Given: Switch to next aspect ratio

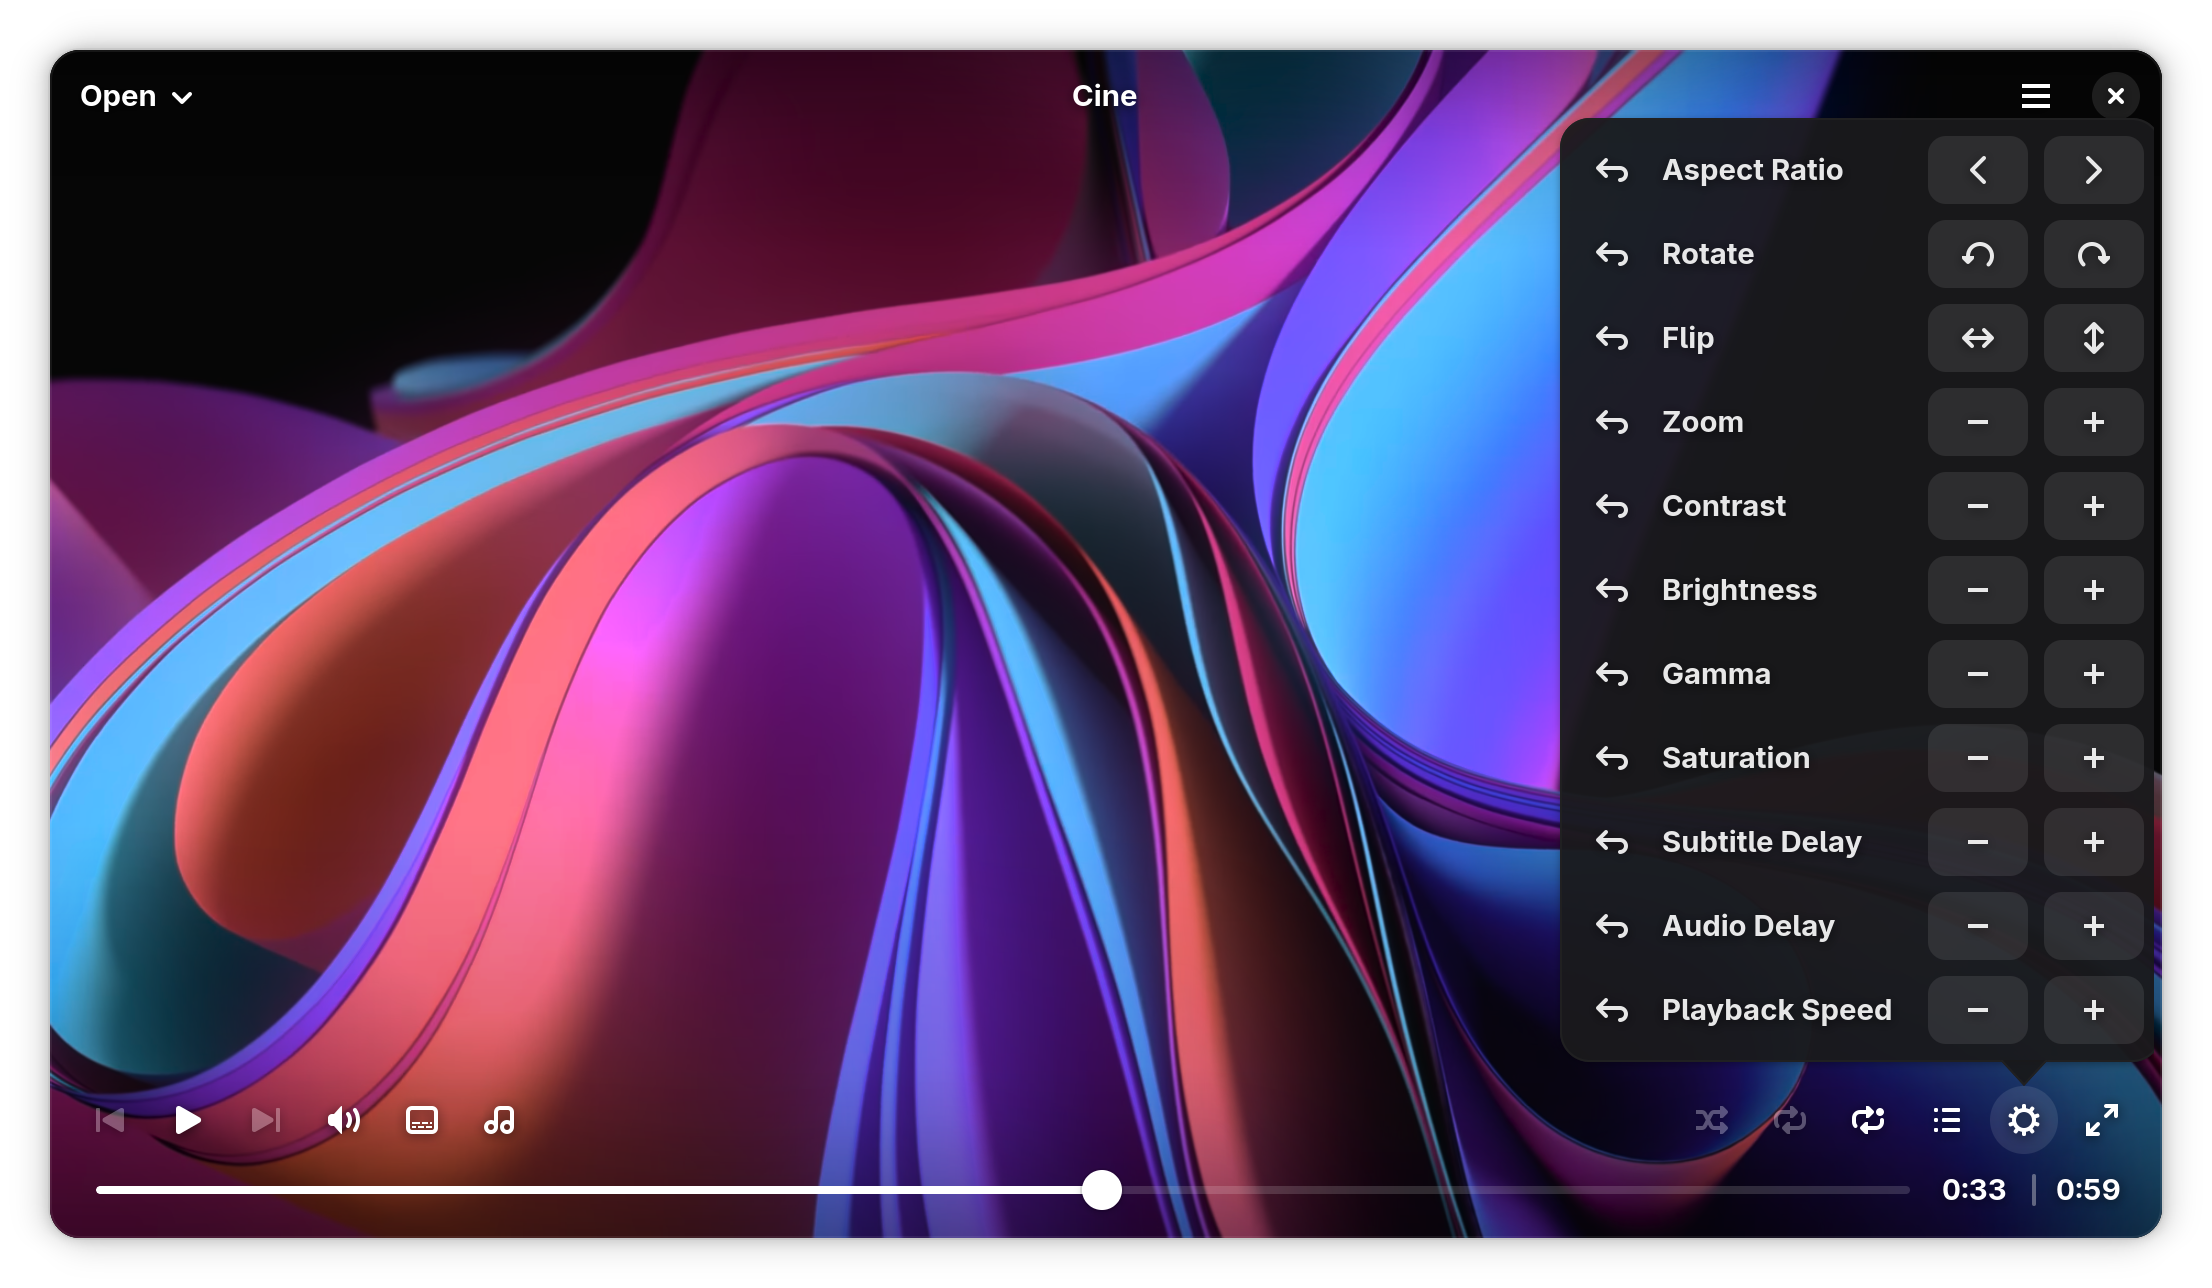Looking at the screenshot, I should (x=2093, y=170).
